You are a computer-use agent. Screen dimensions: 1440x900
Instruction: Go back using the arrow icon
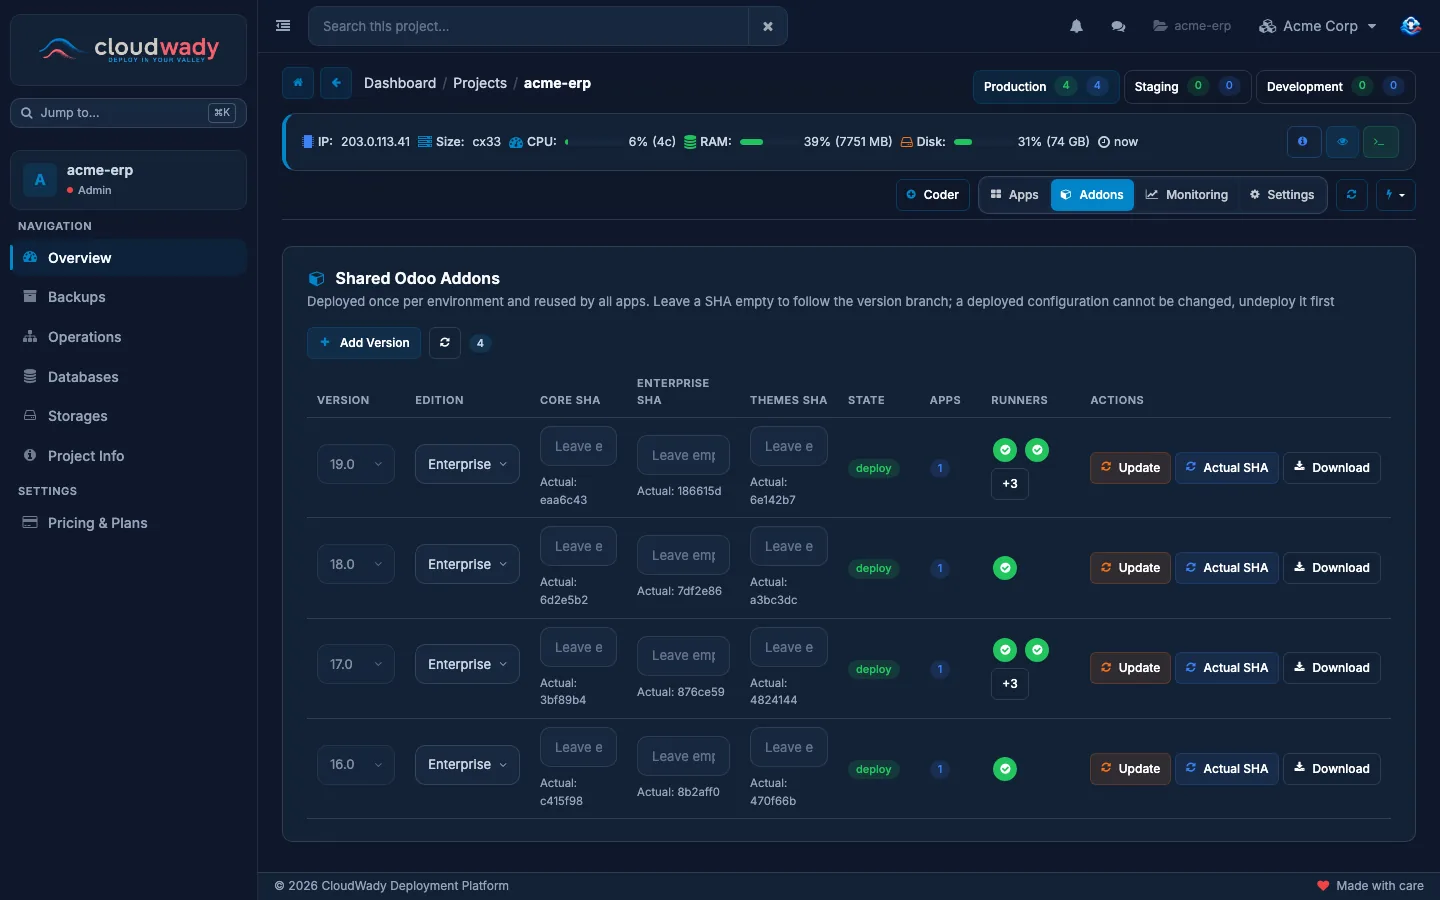(x=336, y=83)
